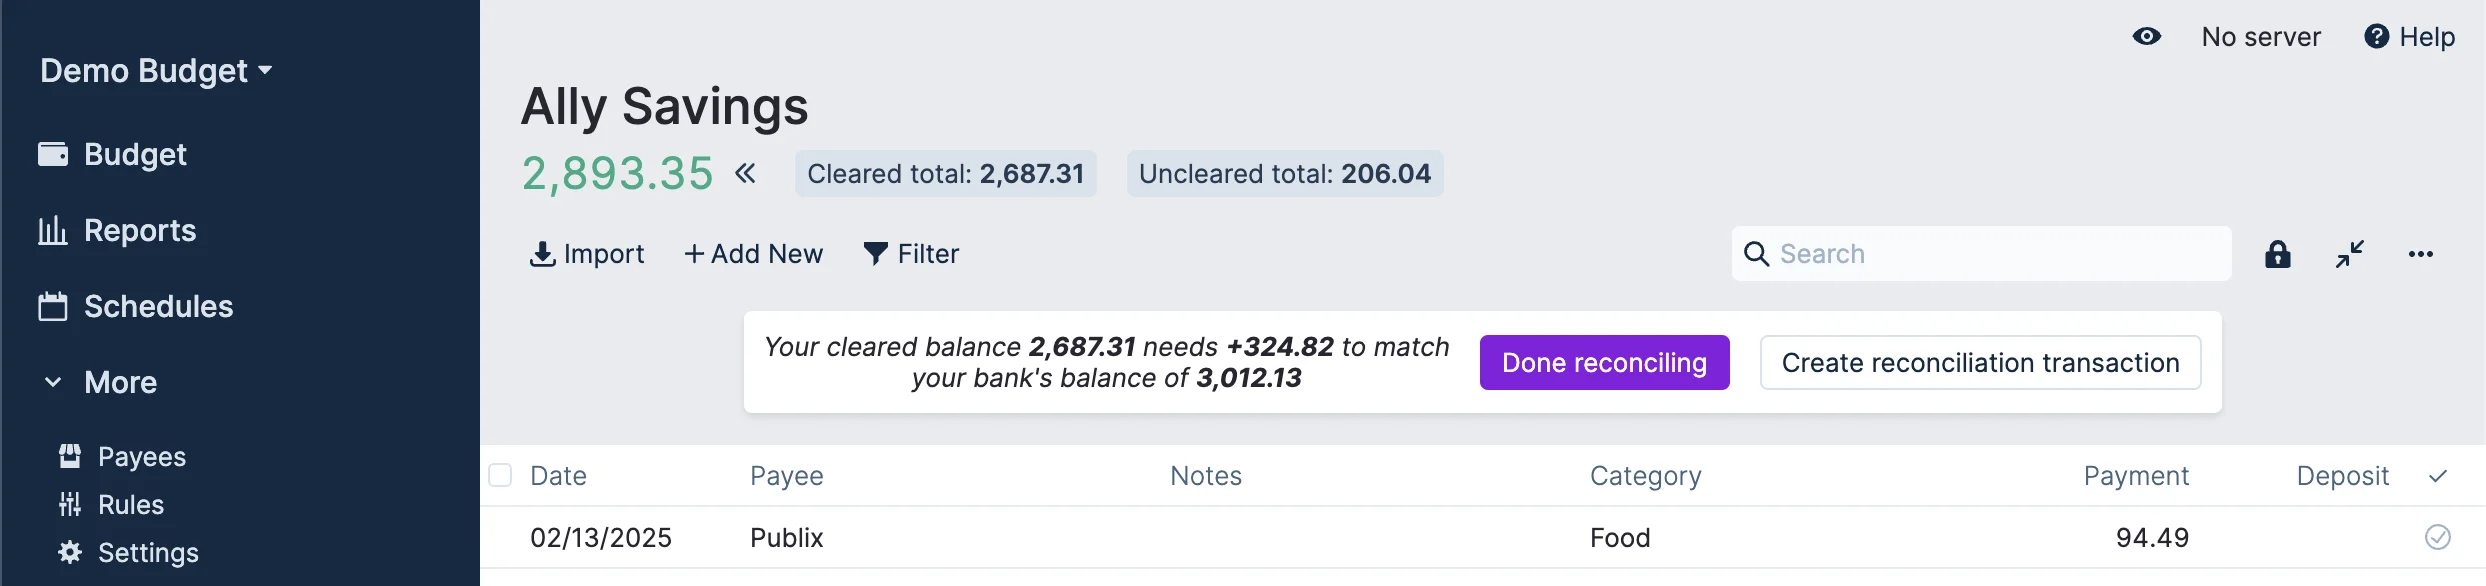Click the collapse split transactions arrows icon
Image resolution: width=2486 pixels, height=586 pixels.
(2350, 254)
